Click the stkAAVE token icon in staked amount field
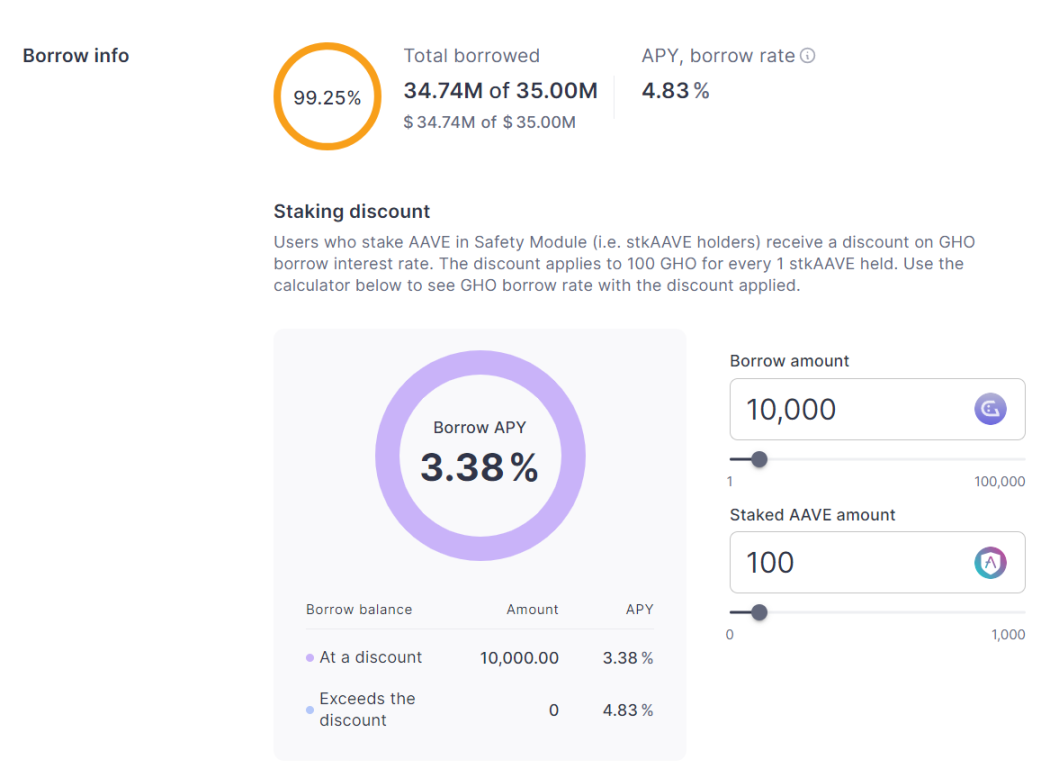 tap(990, 562)
